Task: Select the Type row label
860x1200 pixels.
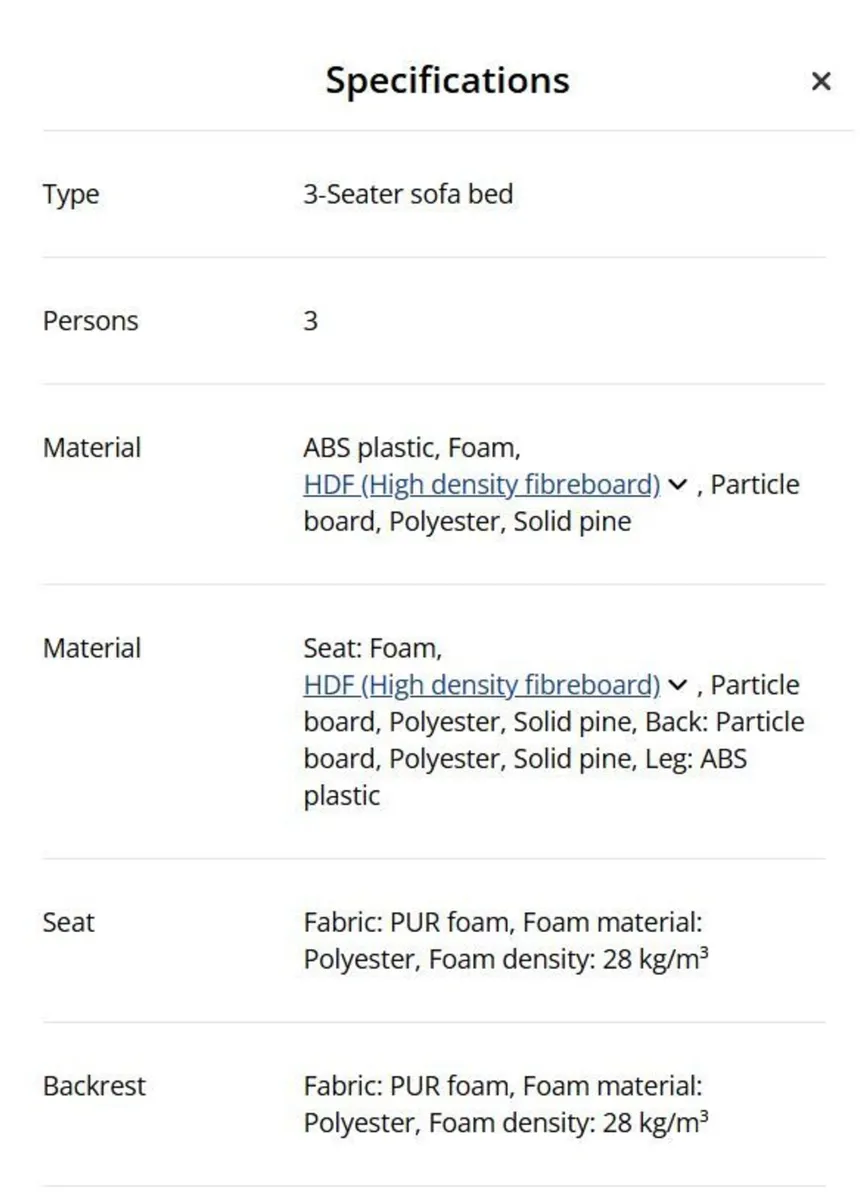Action: point(70,194)
